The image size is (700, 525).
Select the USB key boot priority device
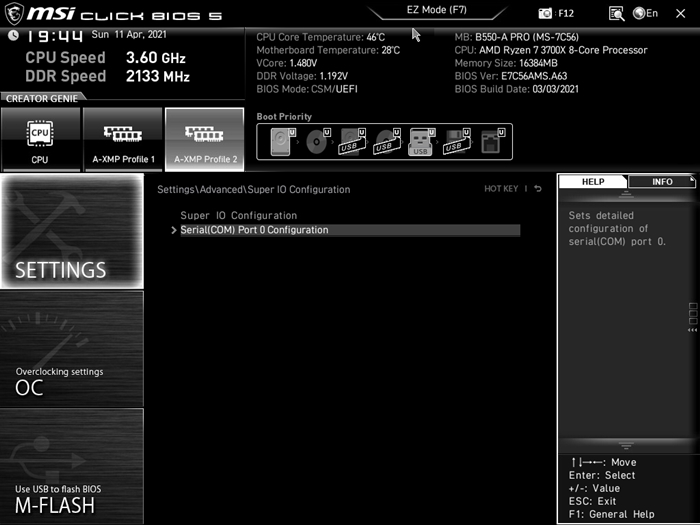[420, 142]
